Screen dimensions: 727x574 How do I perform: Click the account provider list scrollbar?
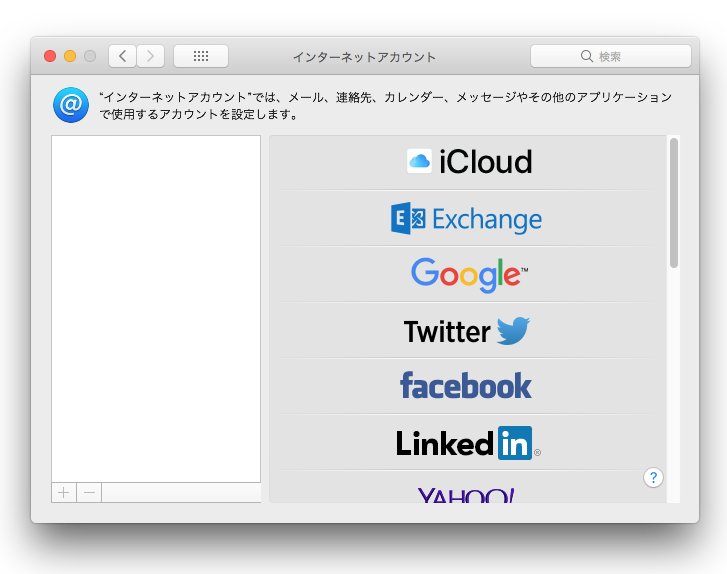pos(674,203)
